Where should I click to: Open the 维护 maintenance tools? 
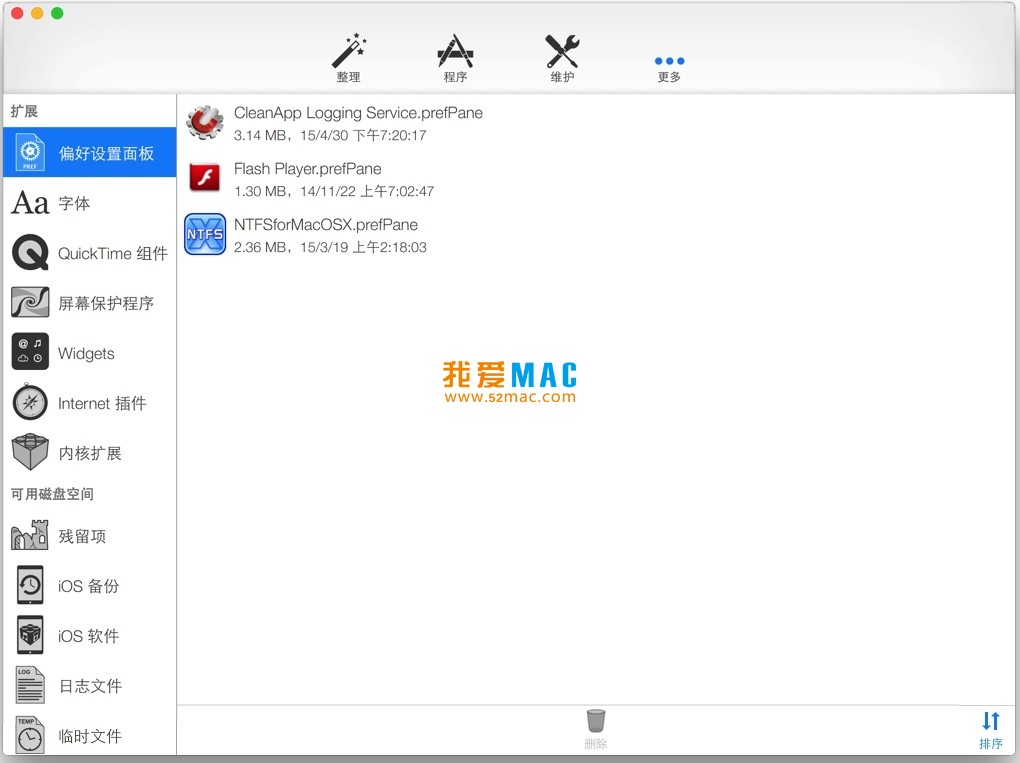point(562,51)
